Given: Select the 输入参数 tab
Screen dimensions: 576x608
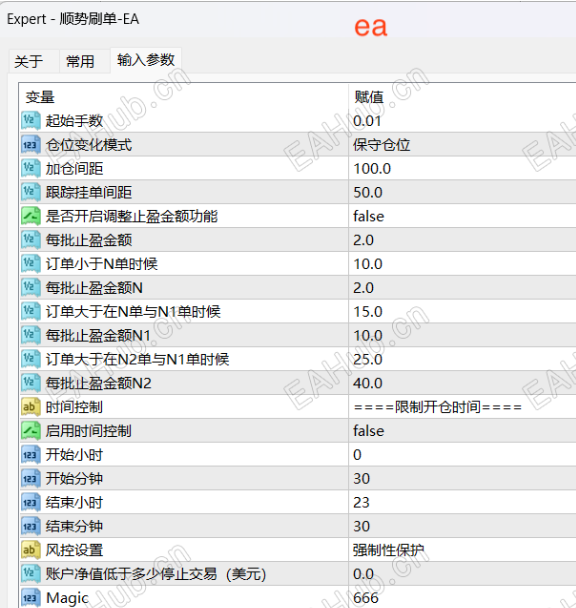Looking at the screenshot, I should point(146,60).
